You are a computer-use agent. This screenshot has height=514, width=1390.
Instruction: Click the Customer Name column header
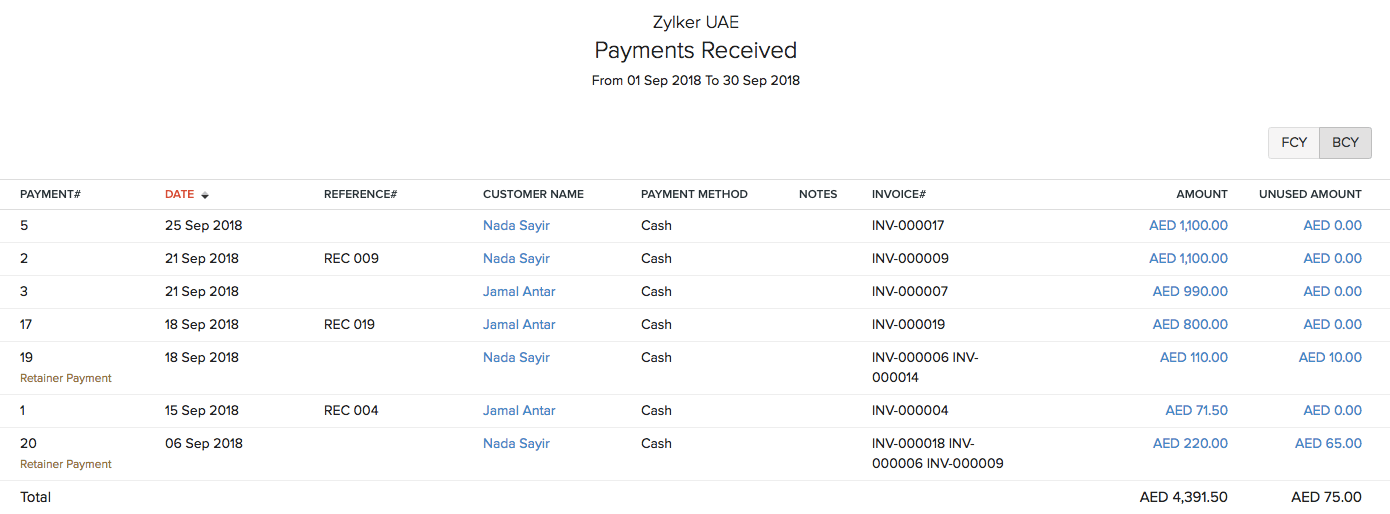click(533, 194)
